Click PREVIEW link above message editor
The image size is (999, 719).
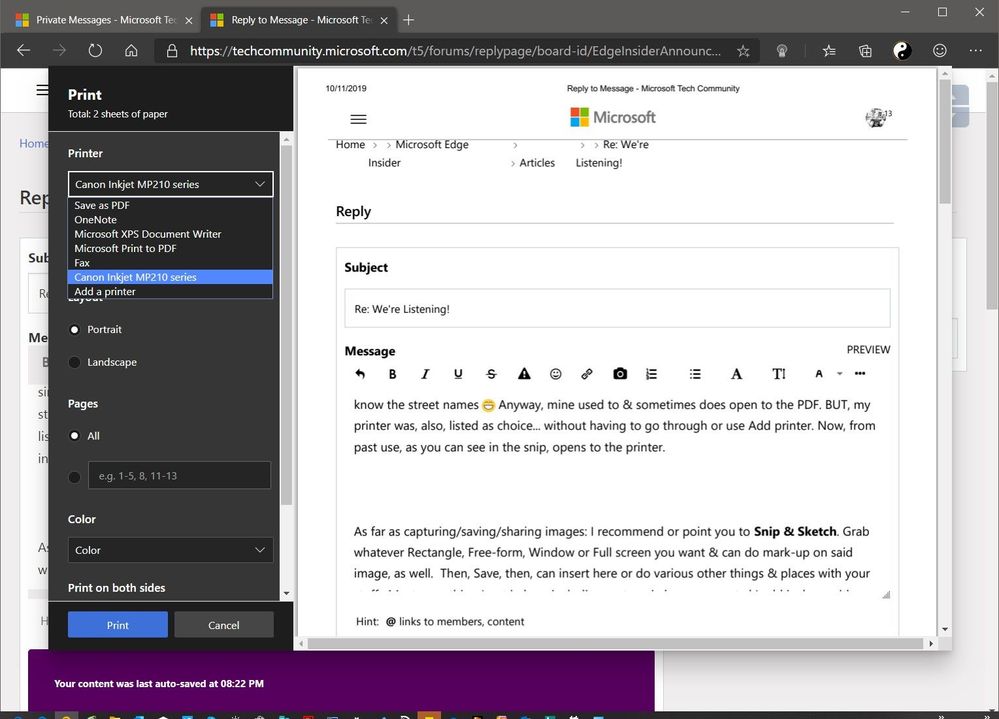[x=868, y=350]
